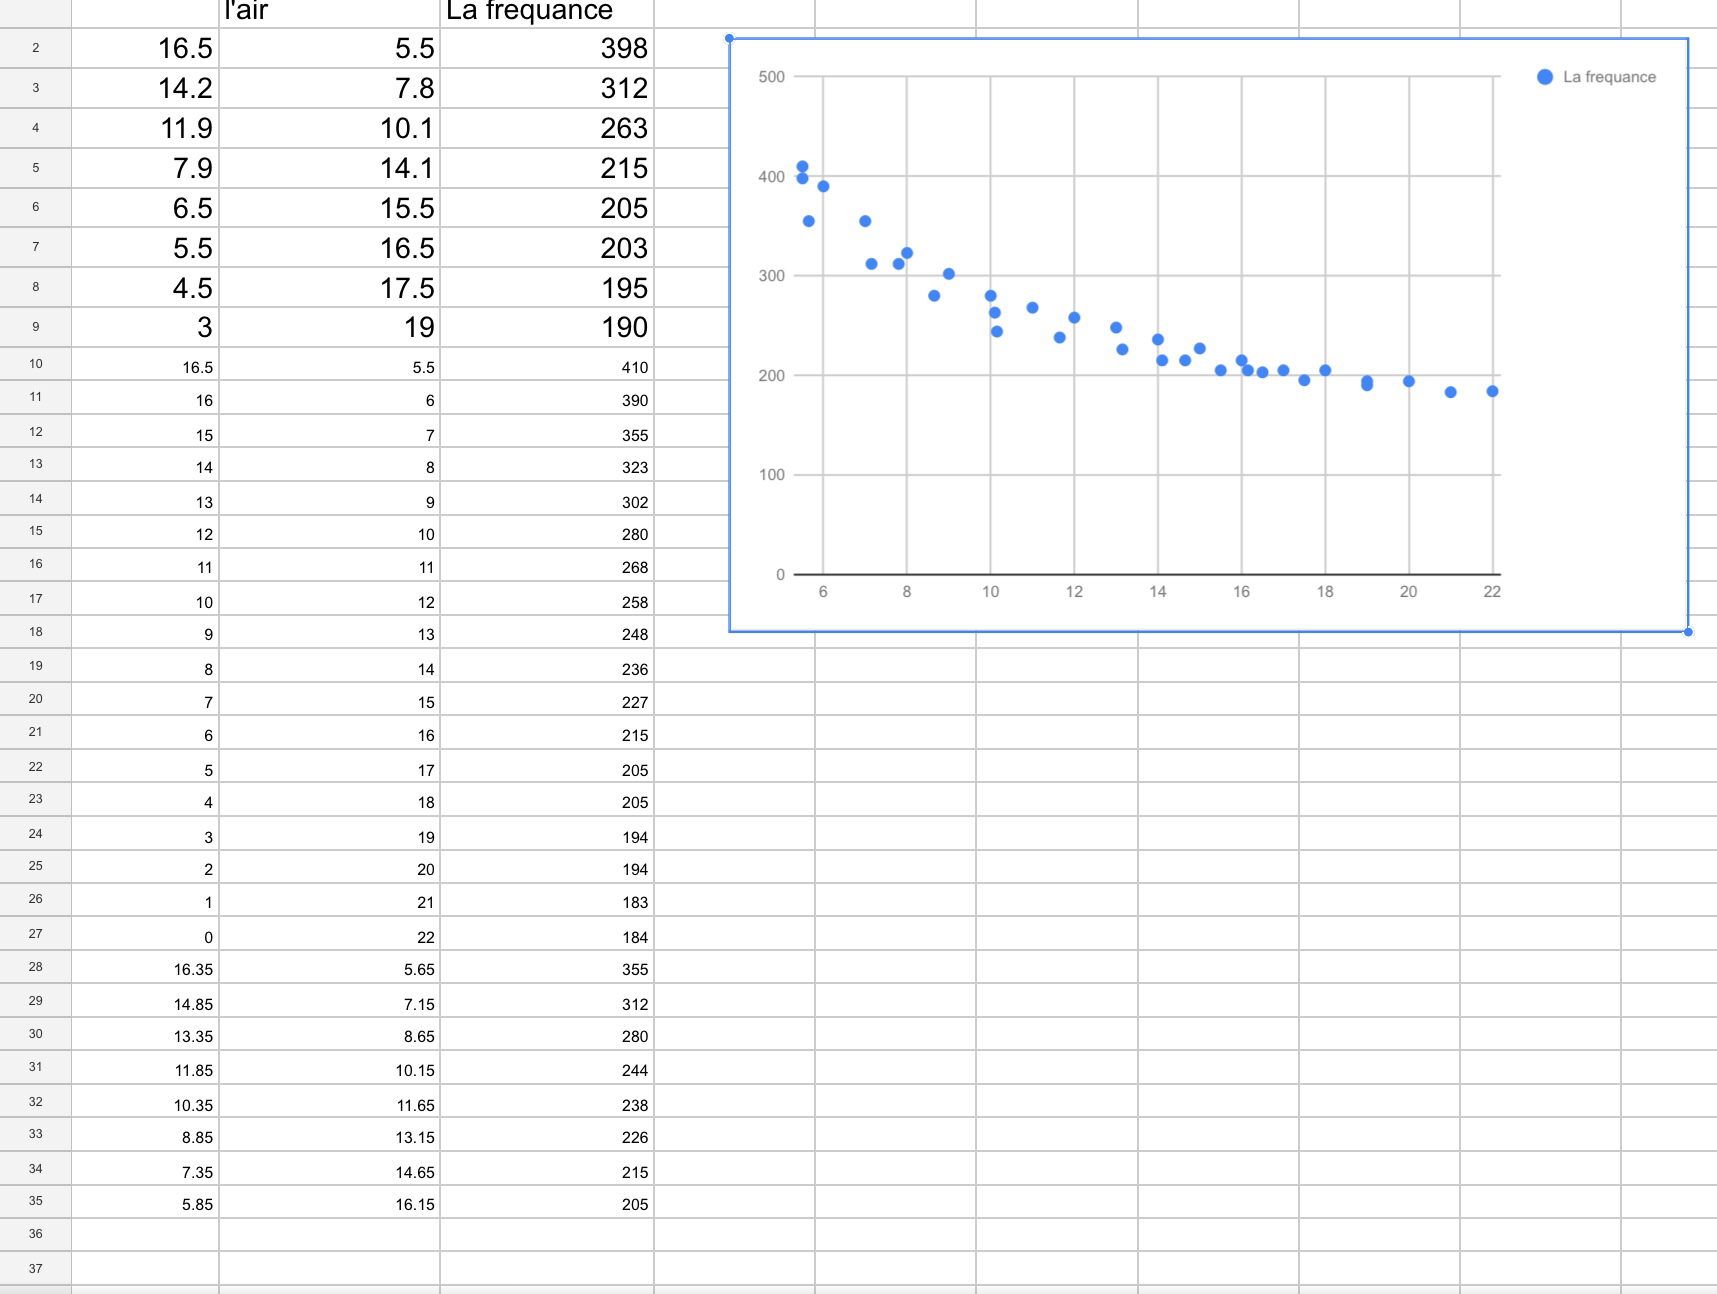
Task: Click the 22 label on the horizontal axis
Action: pos(1491,592)
